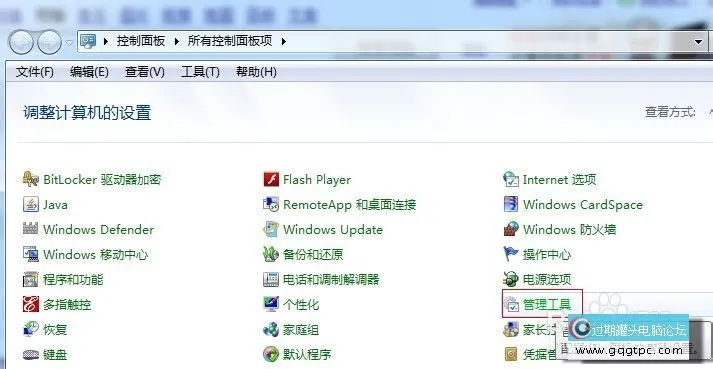Open the 操作中心 link
713x369 pixels.
pyautogui.click(x=547, y=254)
